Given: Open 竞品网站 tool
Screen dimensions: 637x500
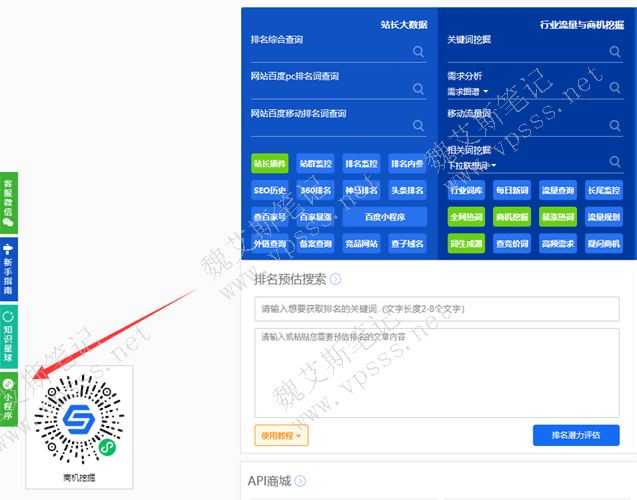Looking at the screenshot, I should [362, 244].
